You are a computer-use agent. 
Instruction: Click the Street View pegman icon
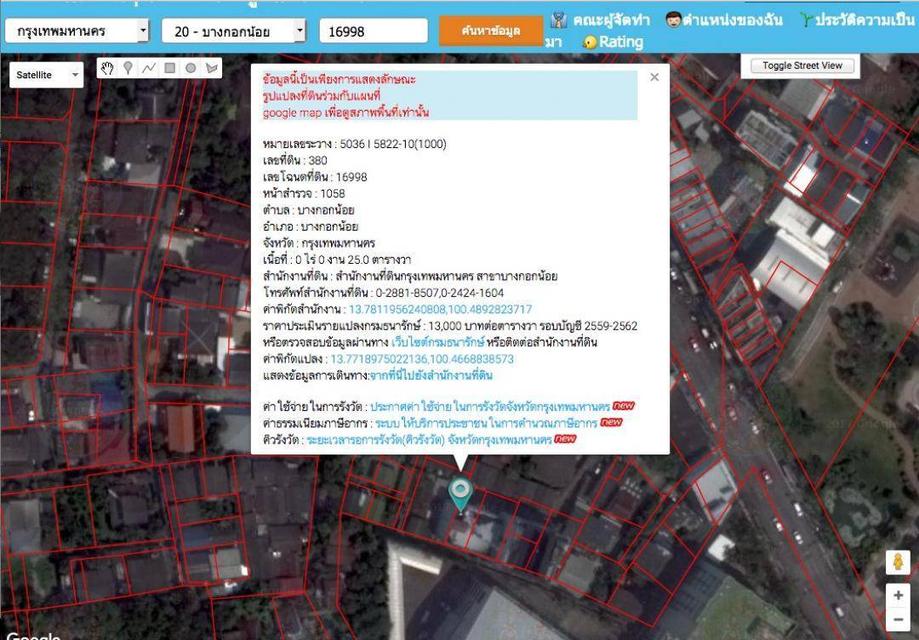coord(898,563)
